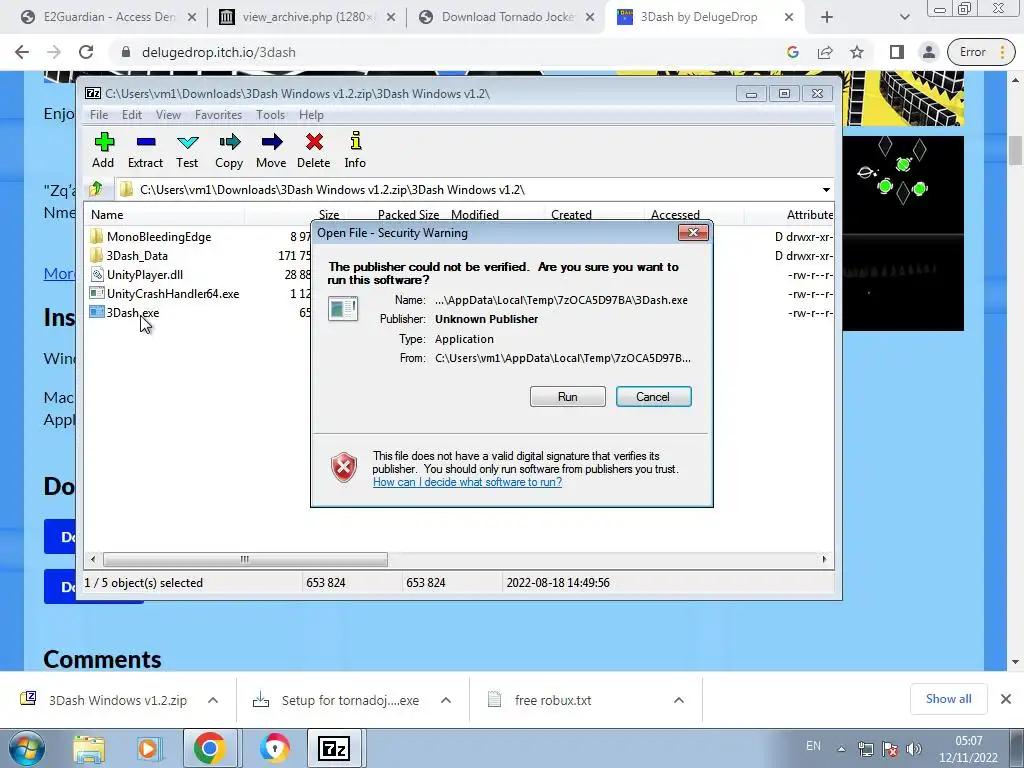Click the Chrome Error menu button
The height and width of the screenshot is (768, 1024).
click(982, 52)
